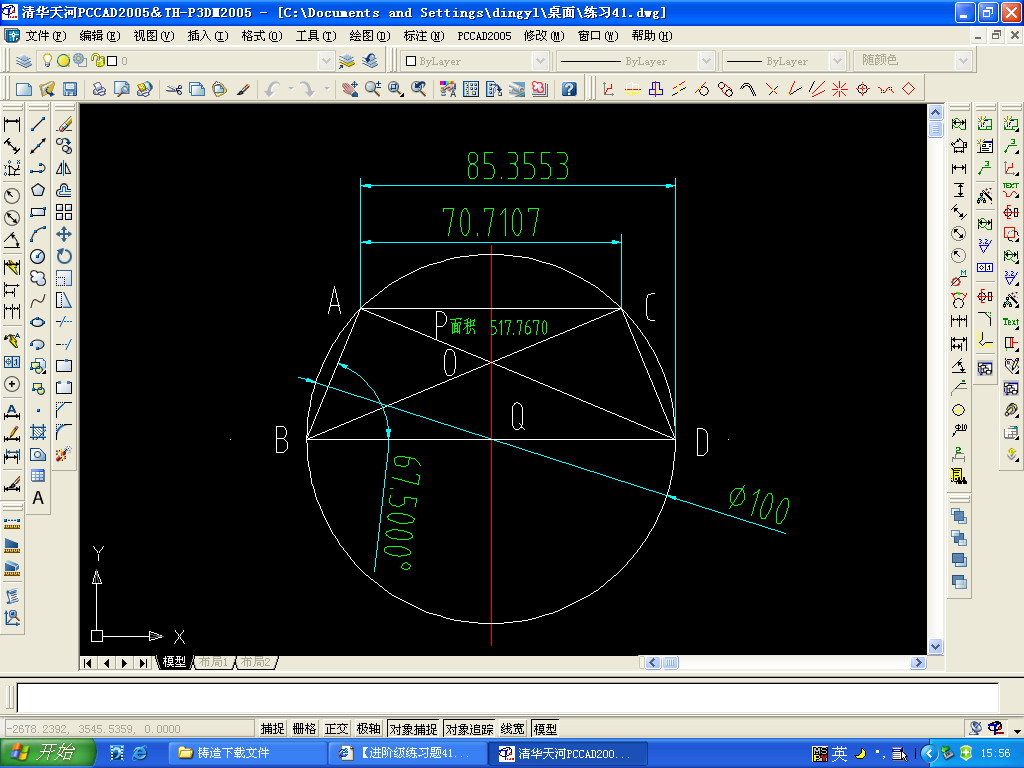Select the Aligned Dimension tool
The image size is (1024, 768).
[x=12, y=146]
